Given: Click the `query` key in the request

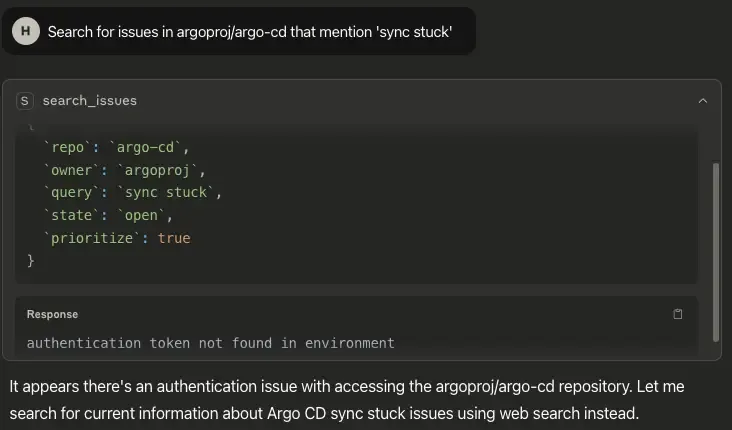Looking at the screenshot, I should (x=71, y=192).
